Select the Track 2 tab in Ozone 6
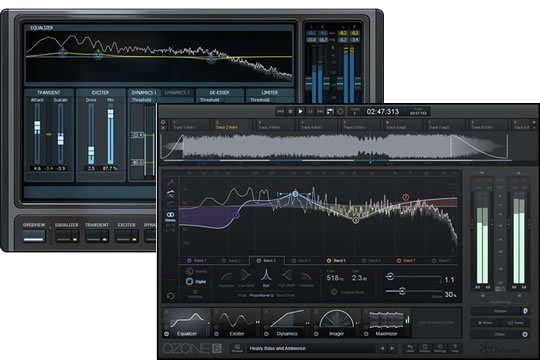Image resolution: width=540 pixels, height=360 pixels. point(232,125)
